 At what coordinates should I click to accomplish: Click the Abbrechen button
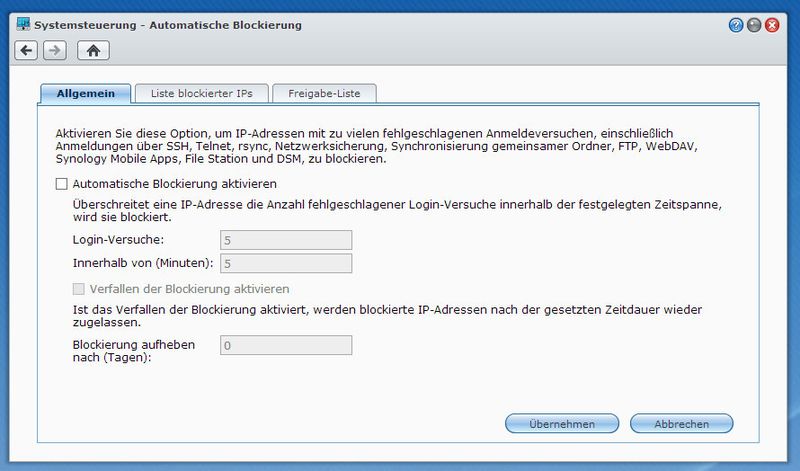coord(682,424)
